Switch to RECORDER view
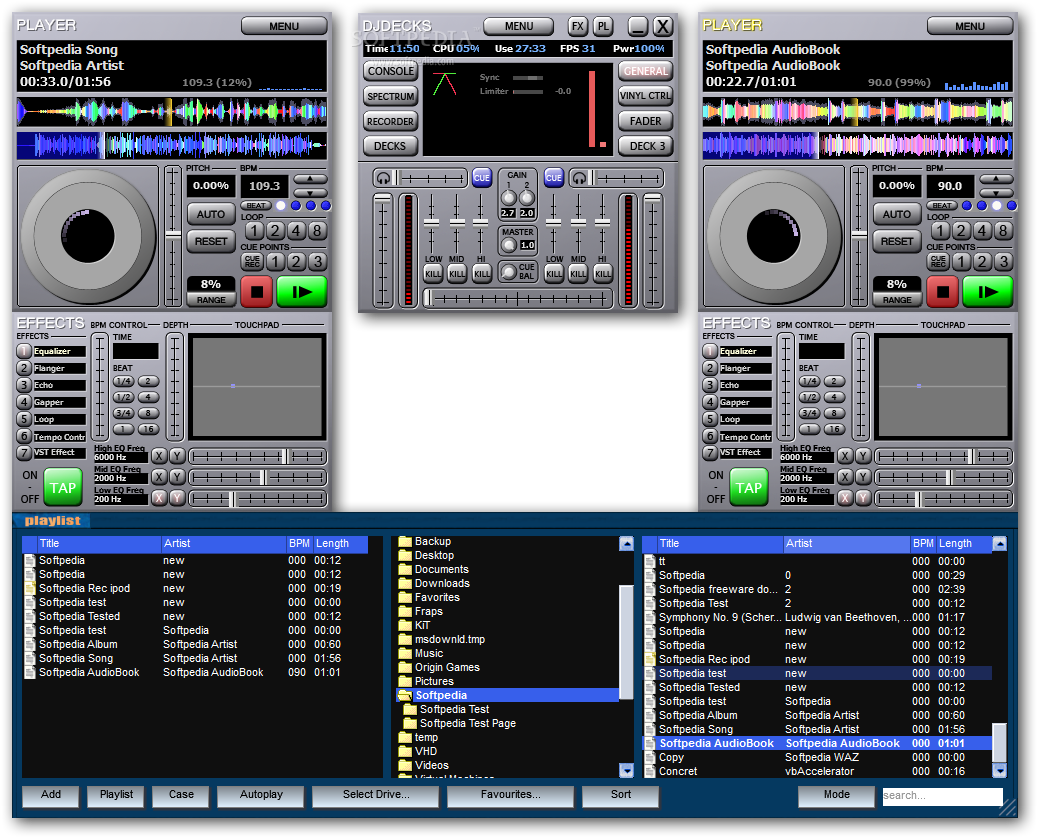This screenshot has height=838, width=1038. tap(391, 121)
